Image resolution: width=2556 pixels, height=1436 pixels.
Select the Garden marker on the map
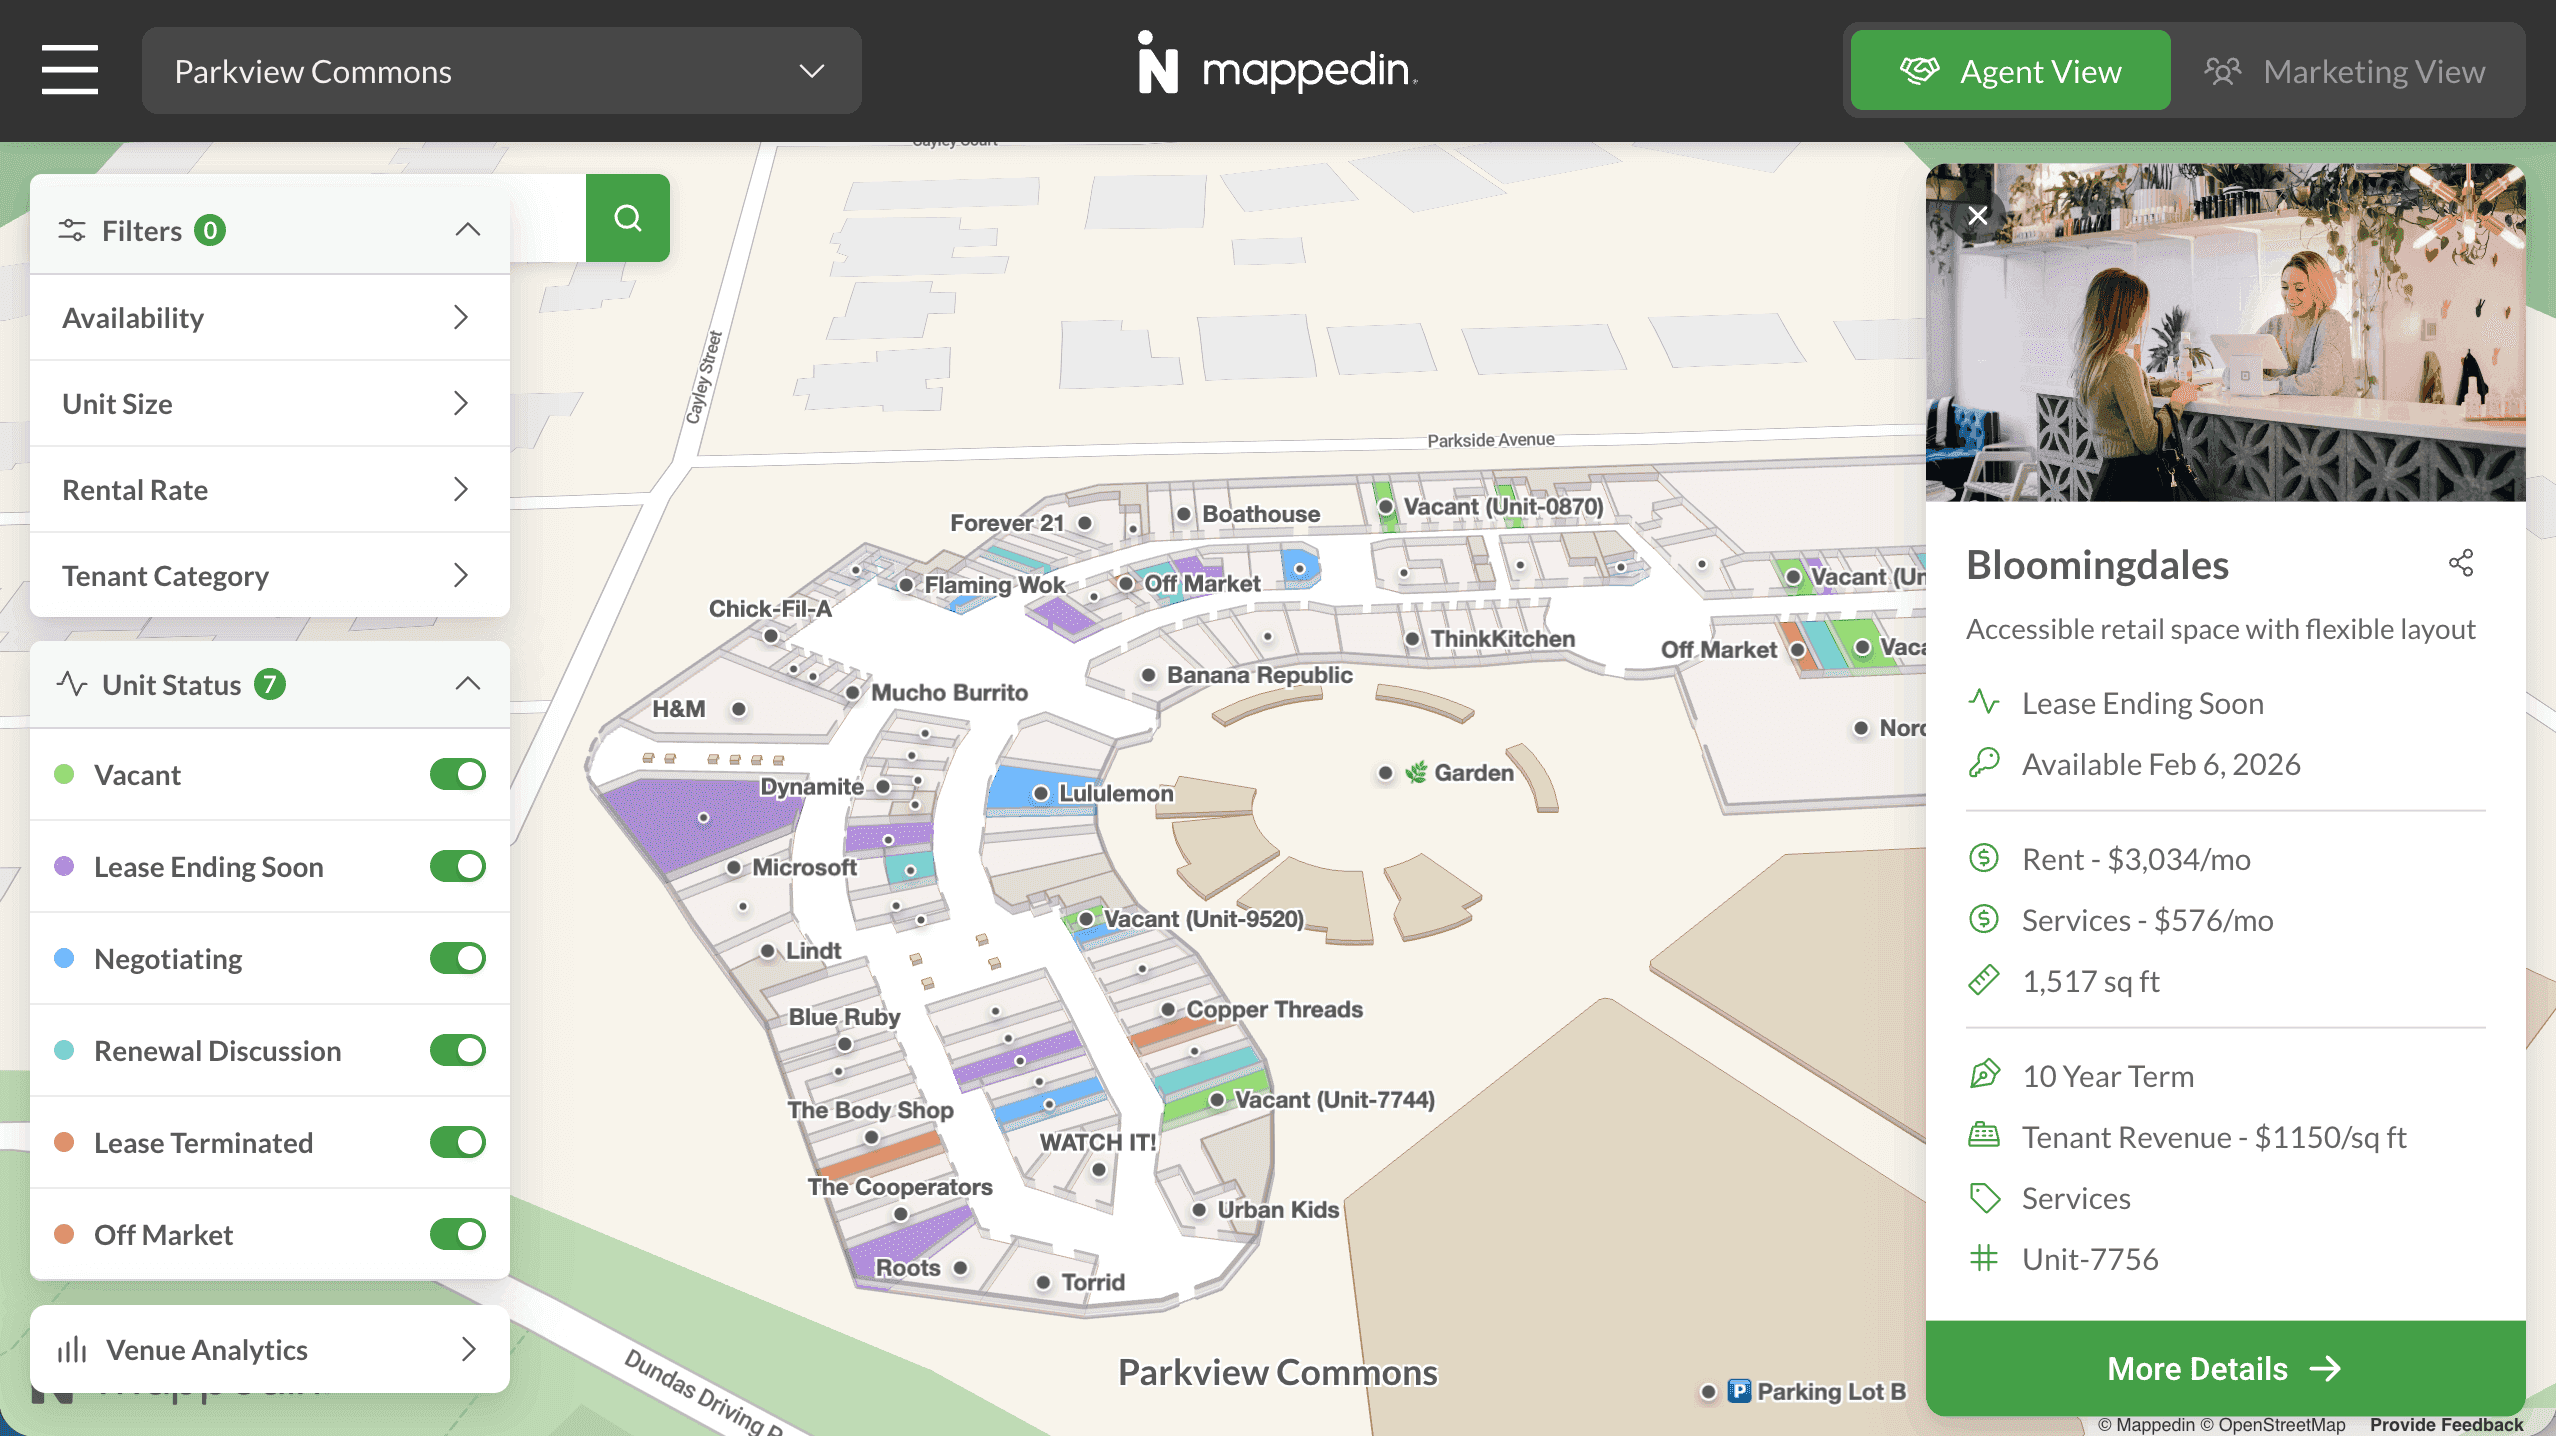pyautogui.click(x=1385, y=773)
